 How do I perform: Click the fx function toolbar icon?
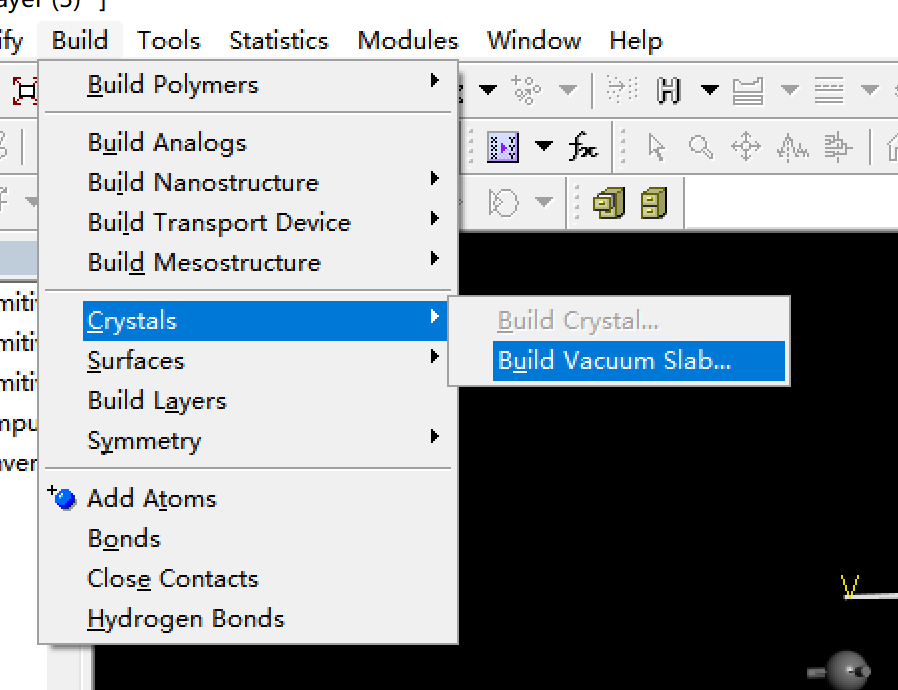tap(583, 147)
